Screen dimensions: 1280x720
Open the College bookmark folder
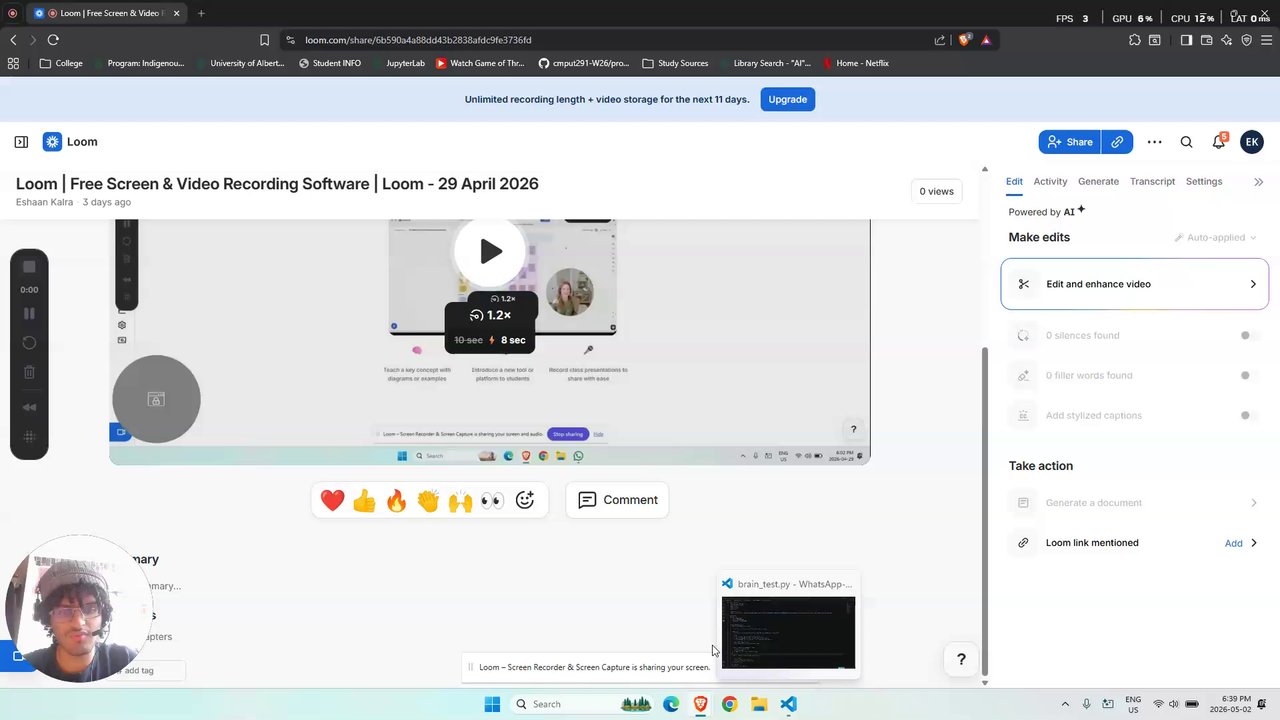(61, 63)
